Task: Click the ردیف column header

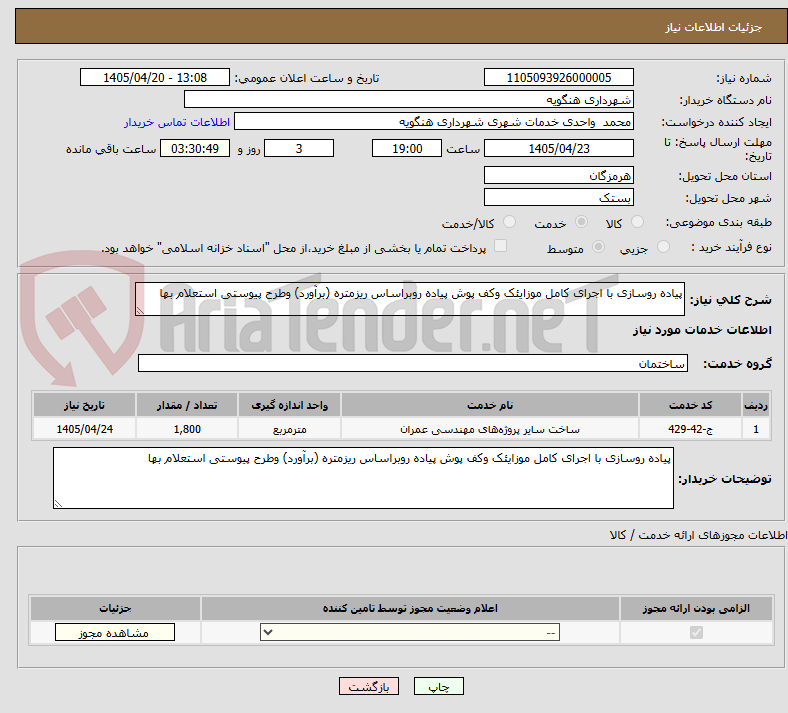Action: 756,405
